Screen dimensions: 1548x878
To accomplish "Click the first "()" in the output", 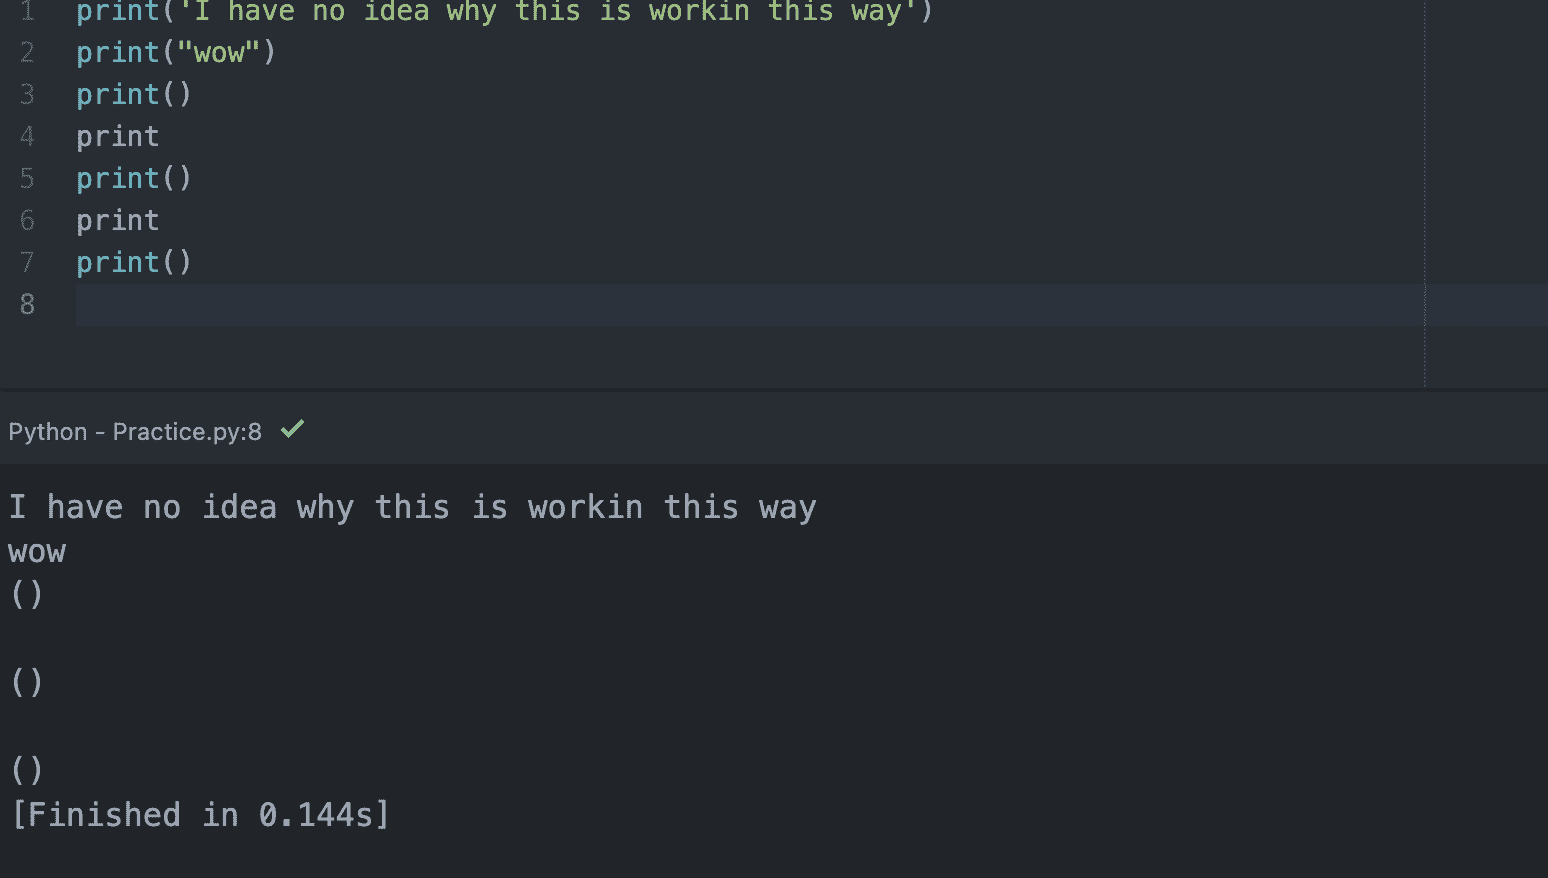I will [x=27, y=595].
